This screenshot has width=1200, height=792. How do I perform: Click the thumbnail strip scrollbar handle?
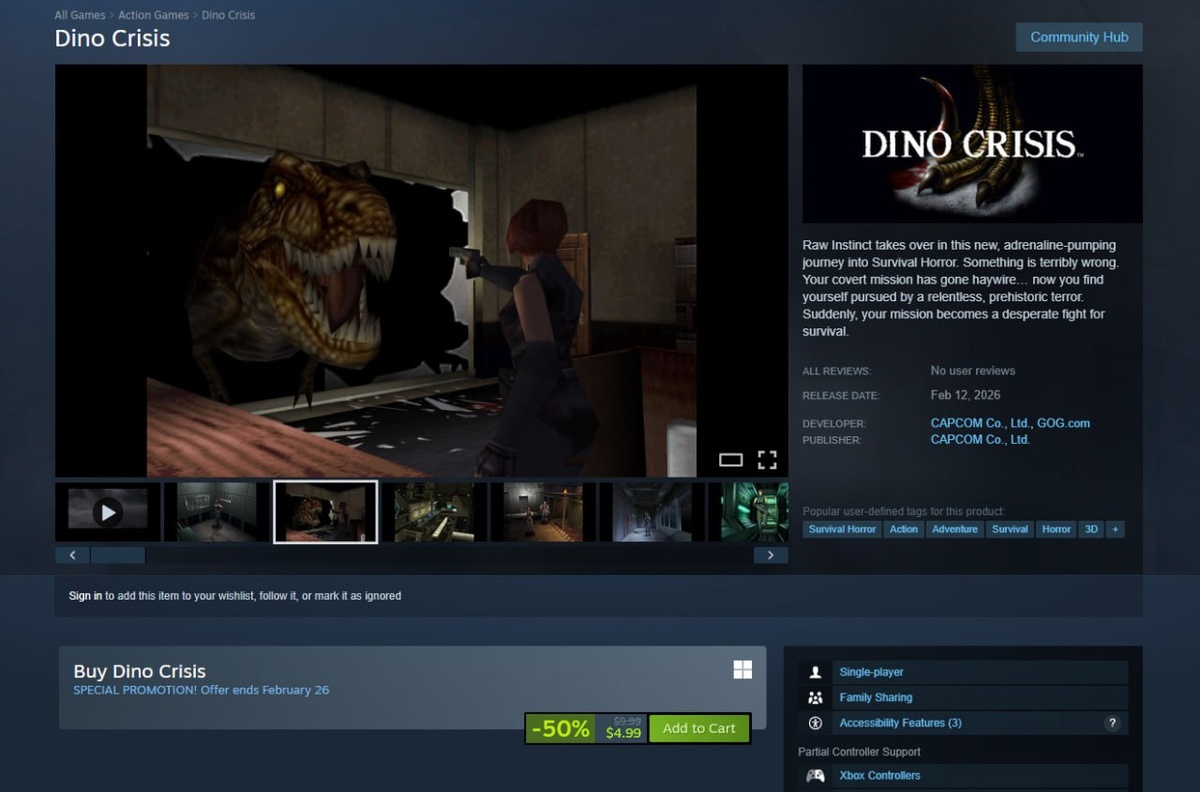tap(117, 555)
